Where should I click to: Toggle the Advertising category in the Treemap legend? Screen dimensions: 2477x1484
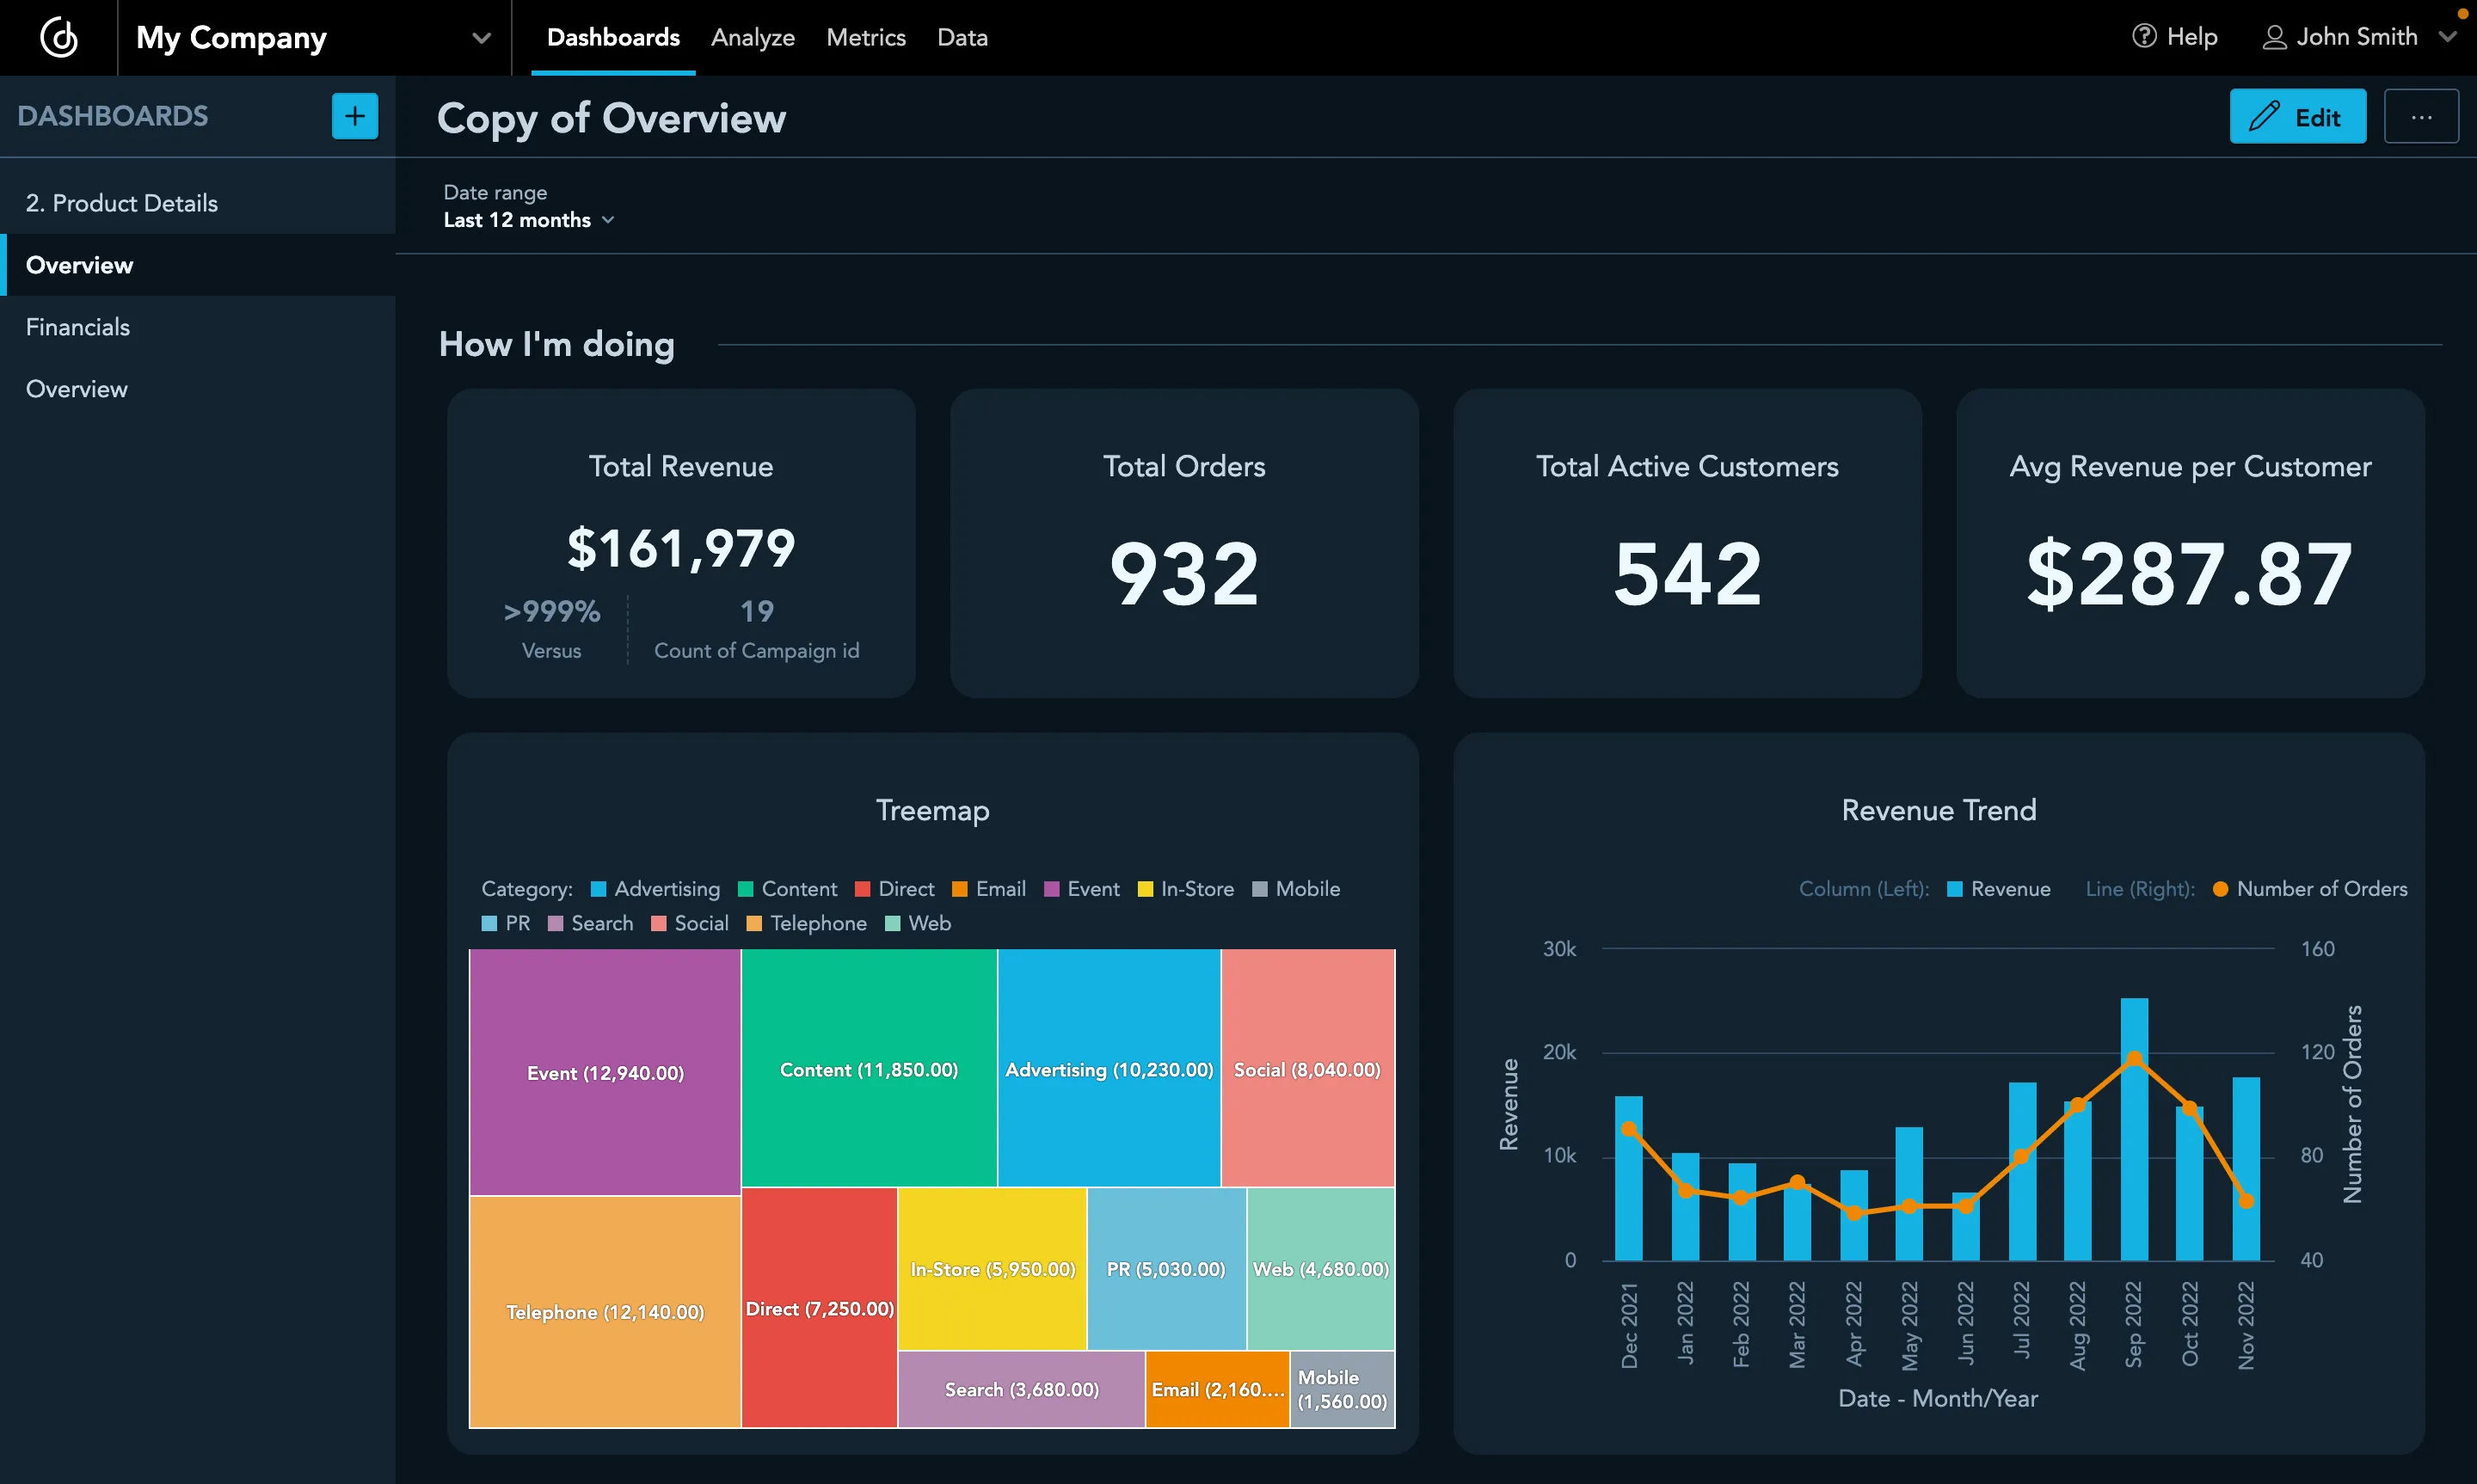point(655,888)
